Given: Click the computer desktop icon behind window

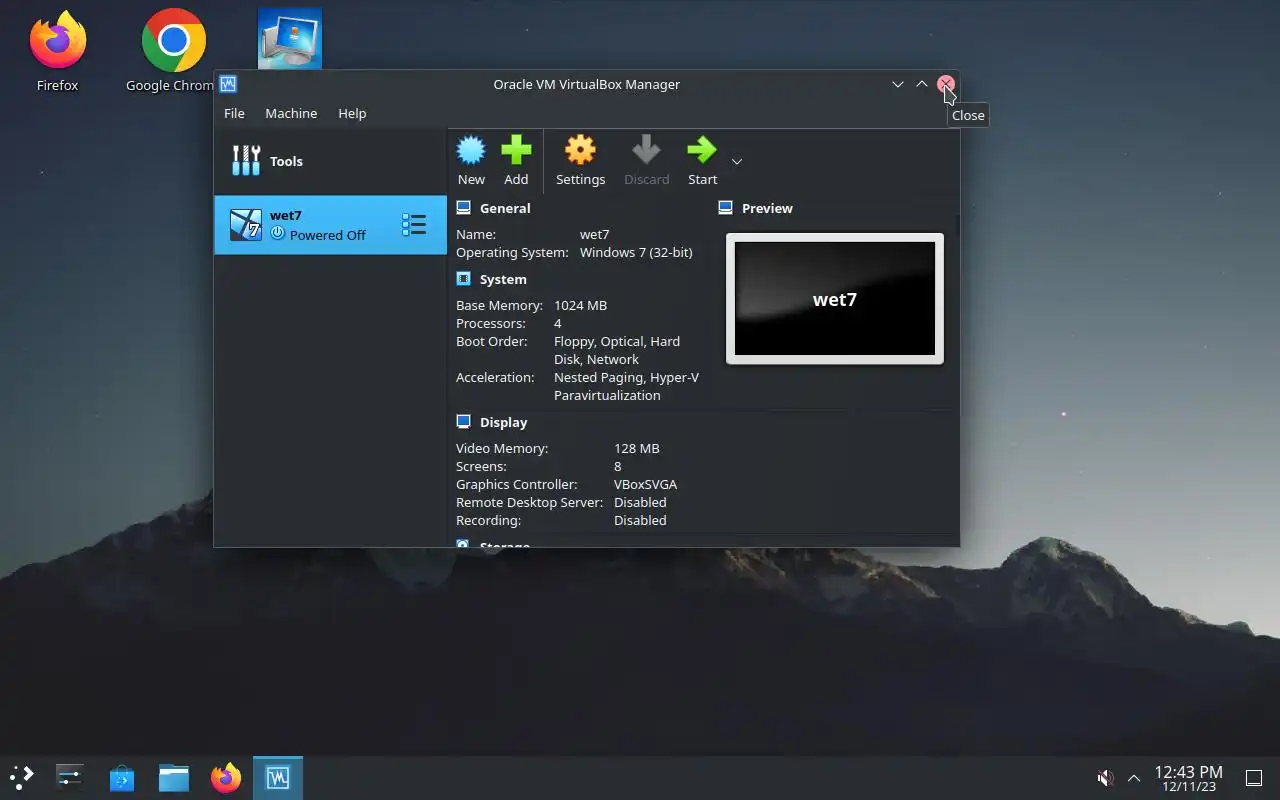Looking at the screenshot, I should pyautogui.click(x=290, y=39).
